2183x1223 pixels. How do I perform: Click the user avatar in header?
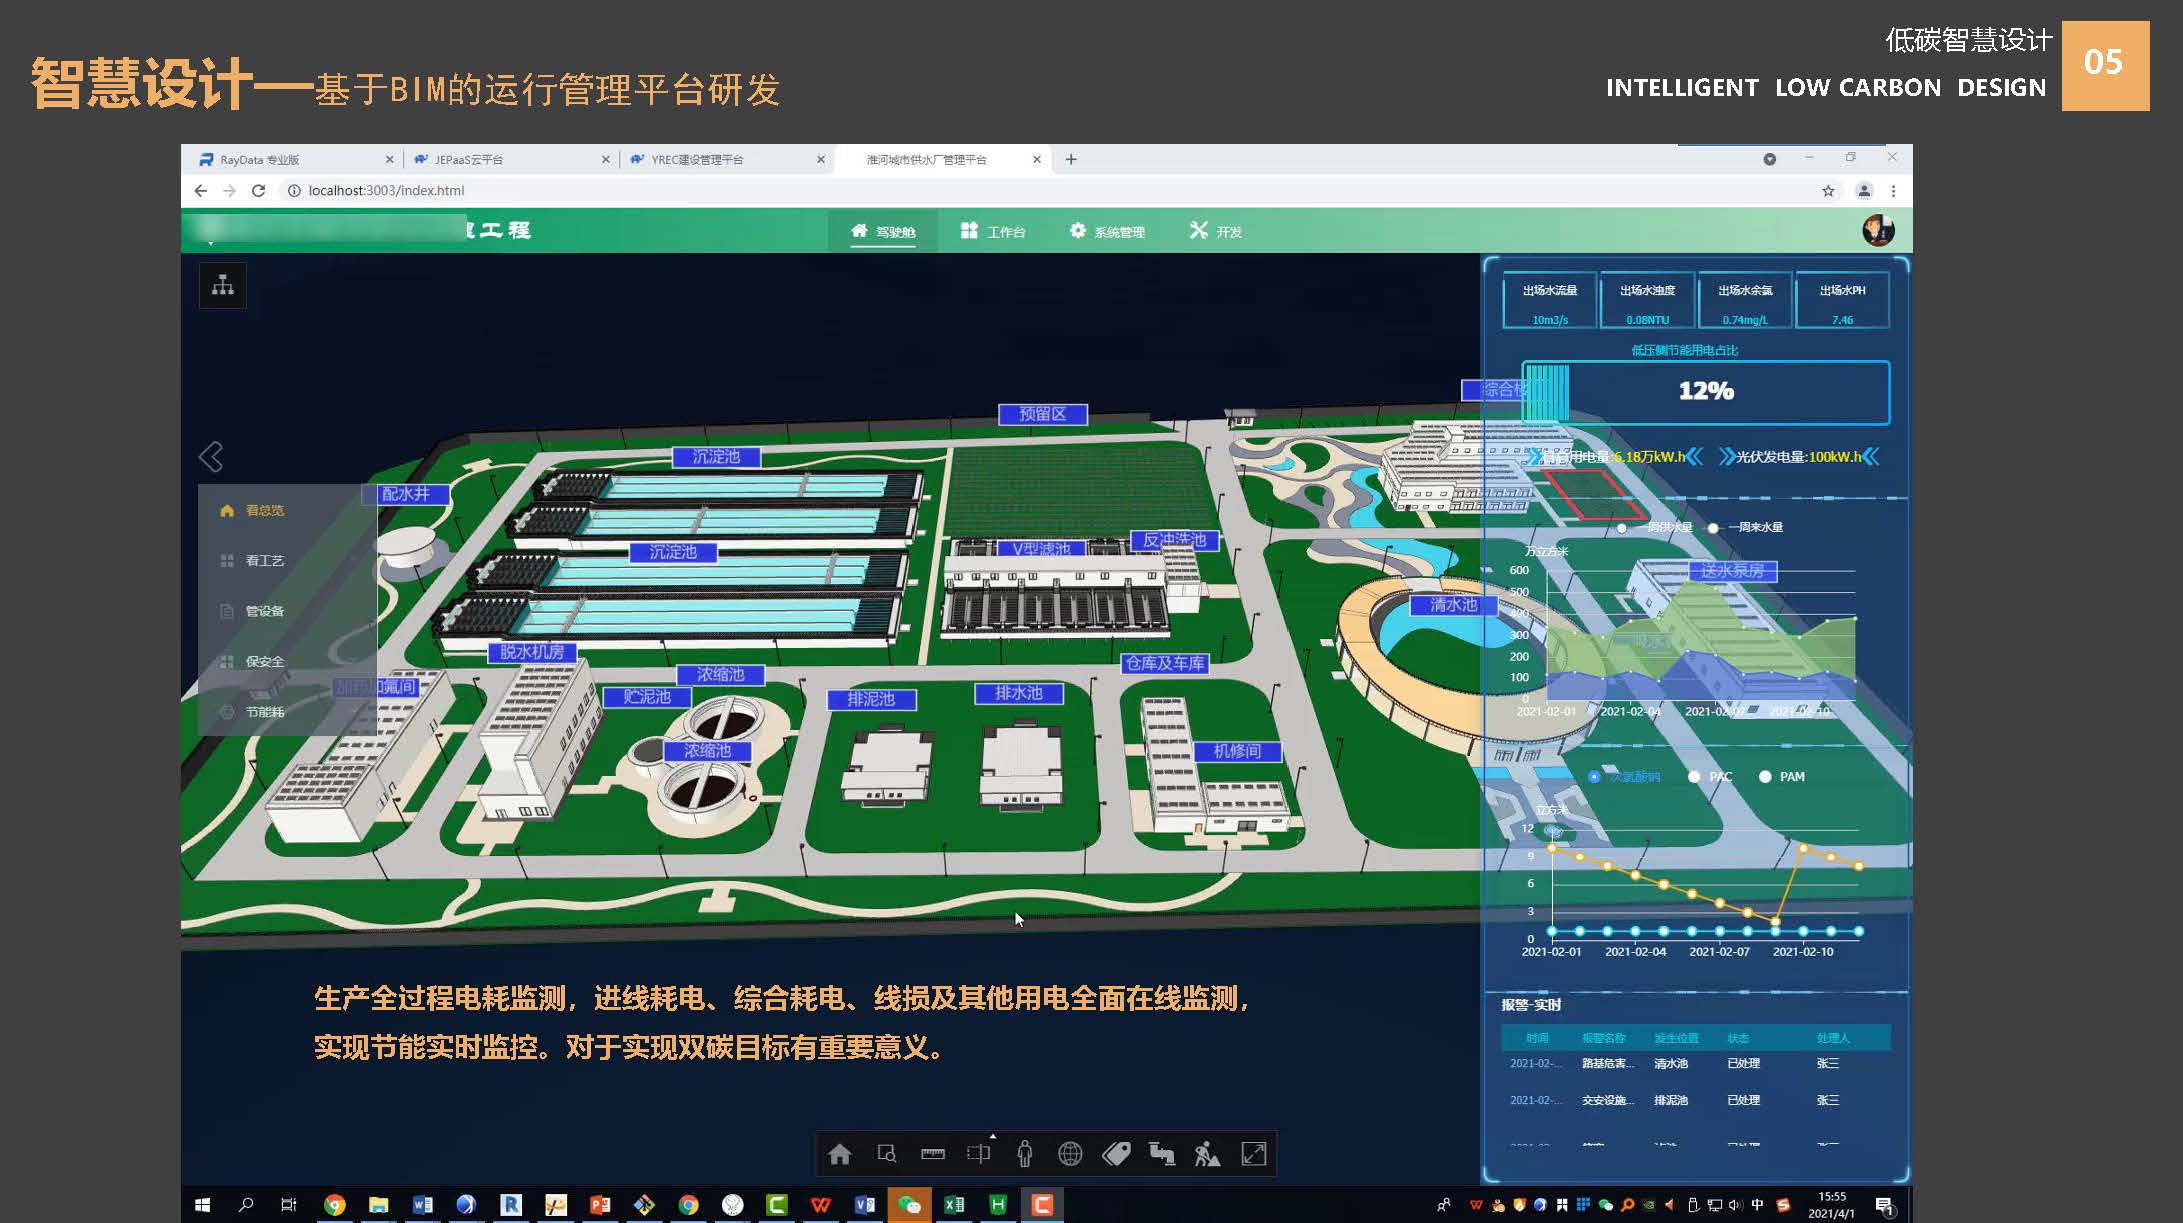[x=1878, y=230]
